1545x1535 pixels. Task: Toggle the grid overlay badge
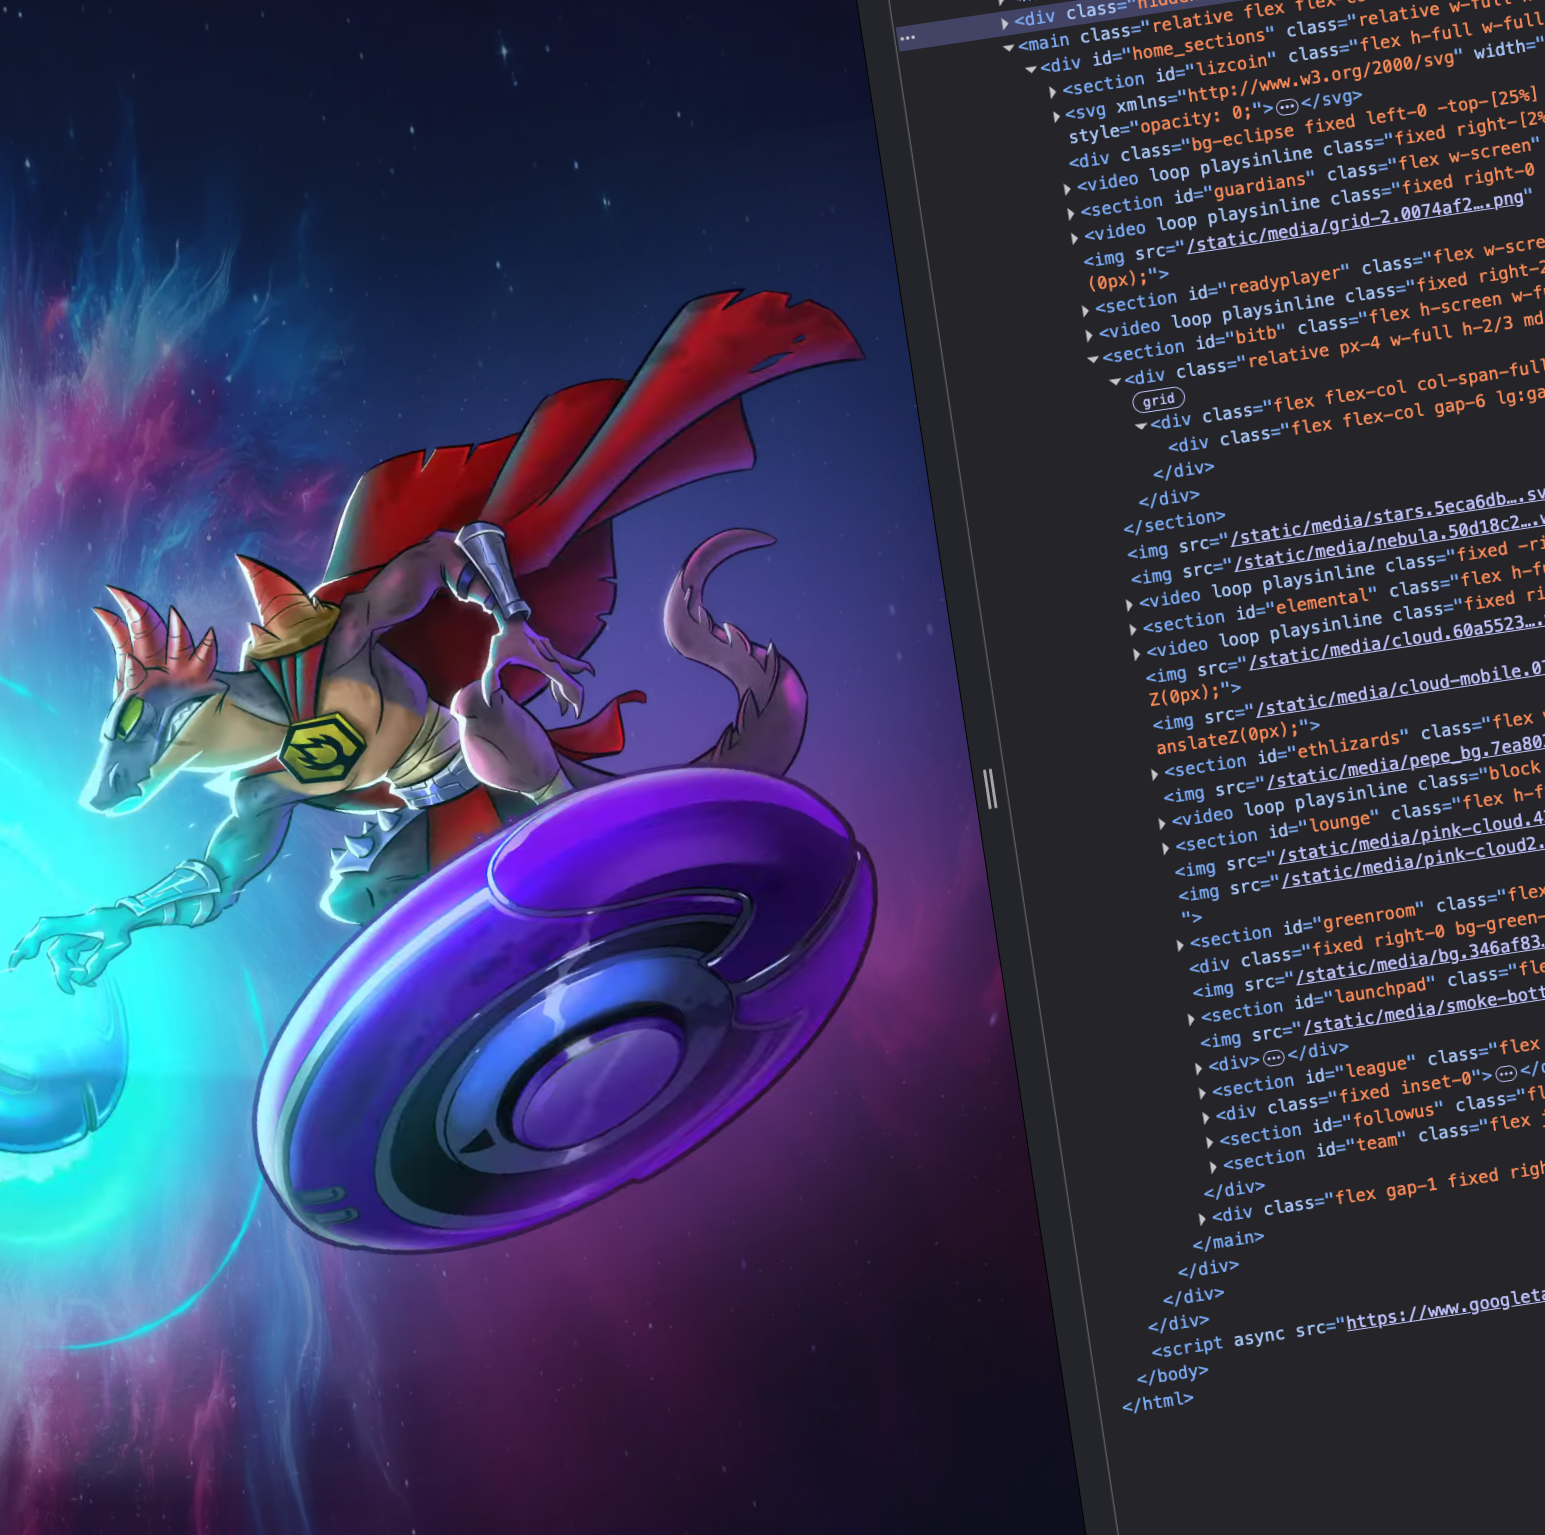[1158, 400]
